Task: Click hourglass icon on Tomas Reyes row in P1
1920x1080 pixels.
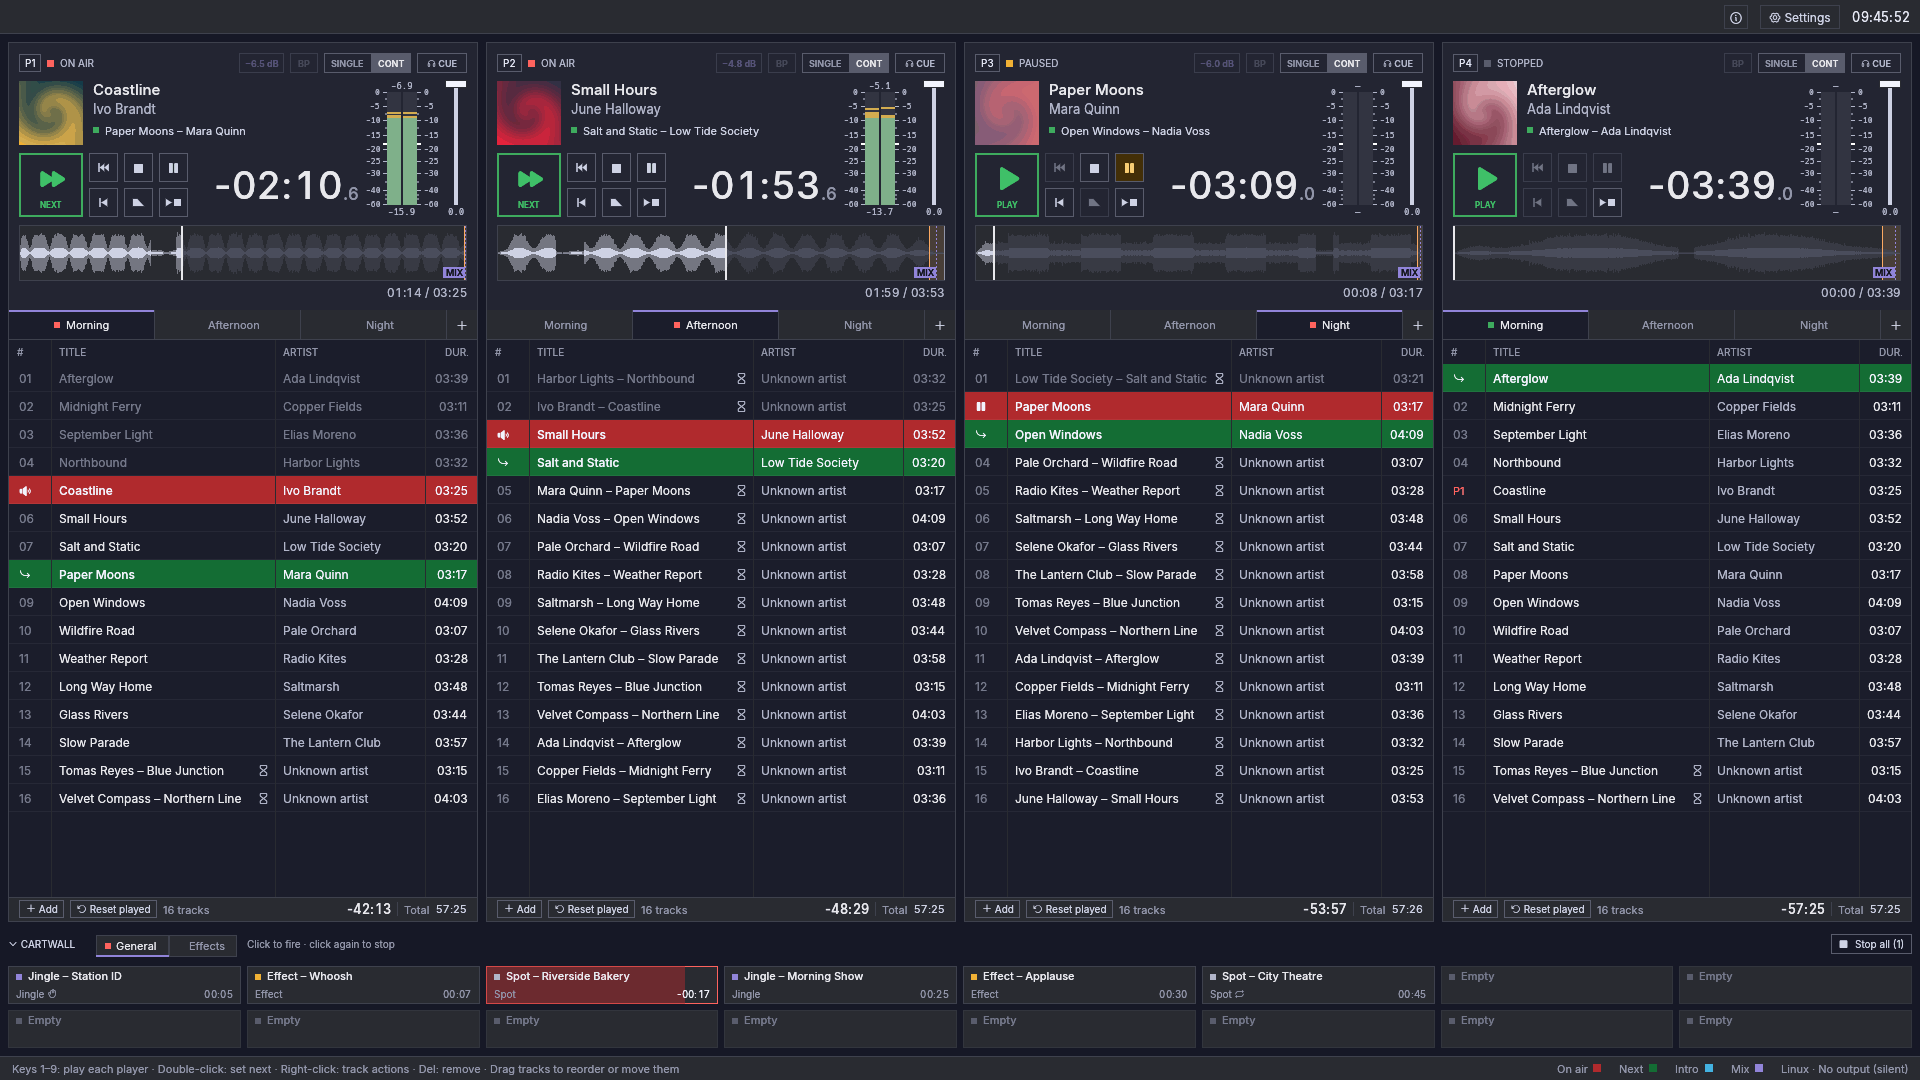Action: [263, 771]
